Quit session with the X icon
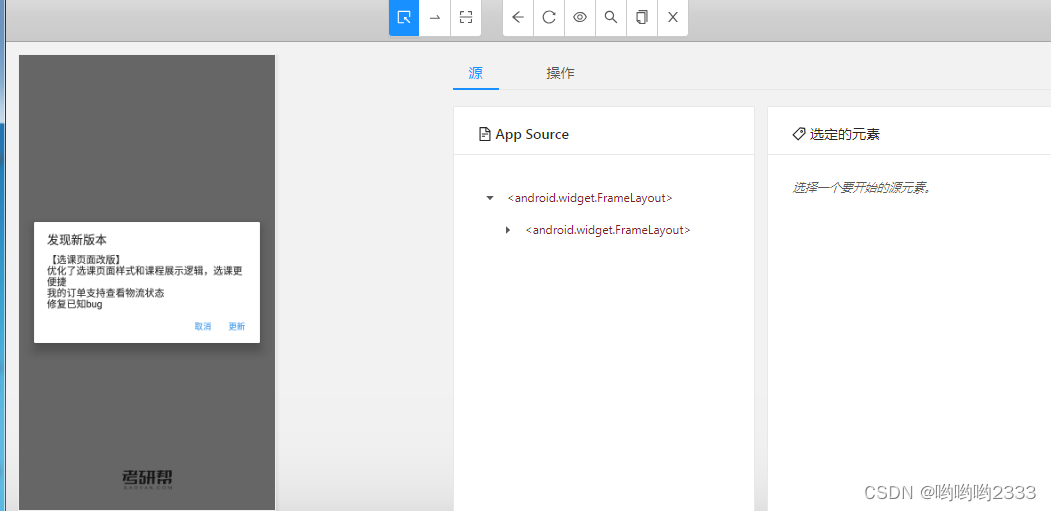 point(673,17)
